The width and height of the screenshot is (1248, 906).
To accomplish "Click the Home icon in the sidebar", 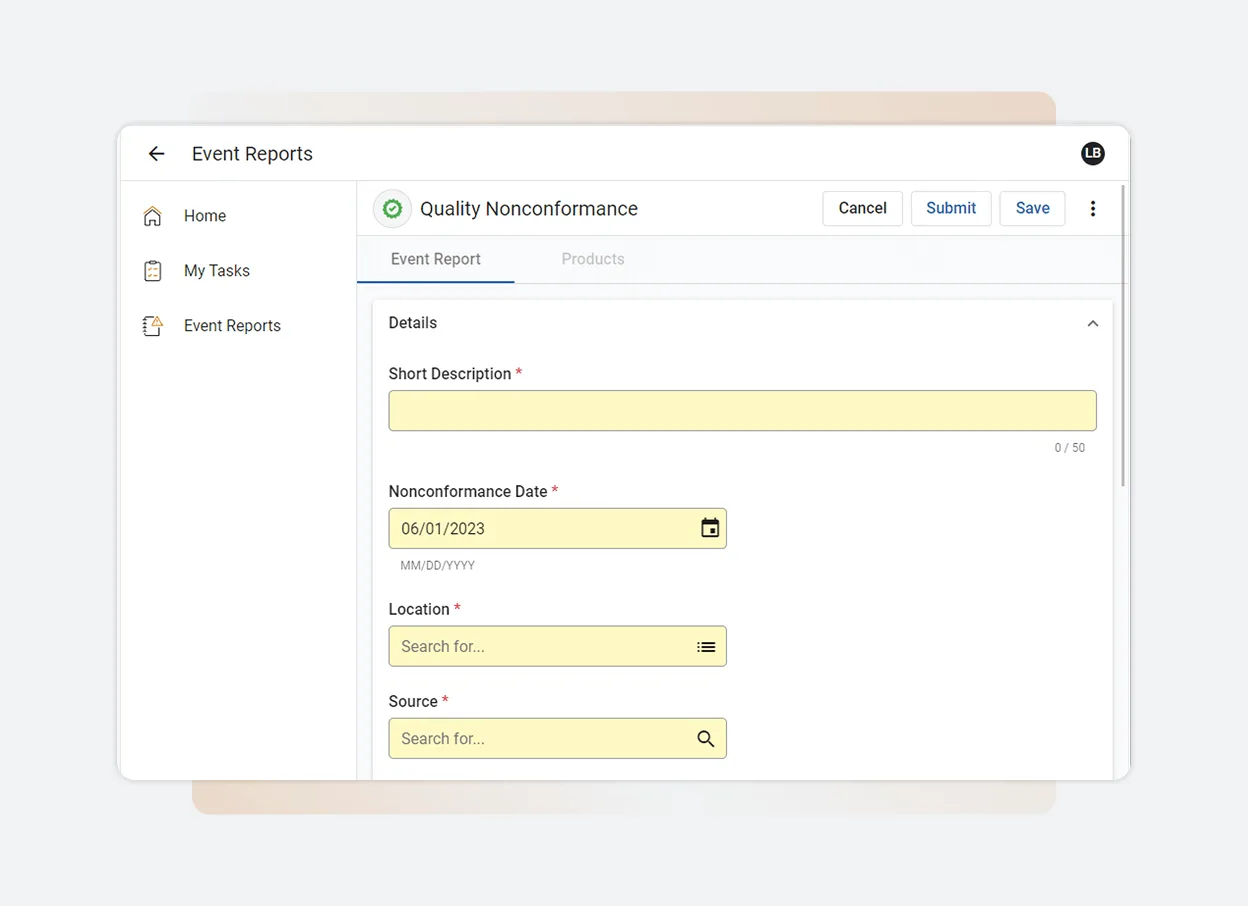I will point(151,215).
